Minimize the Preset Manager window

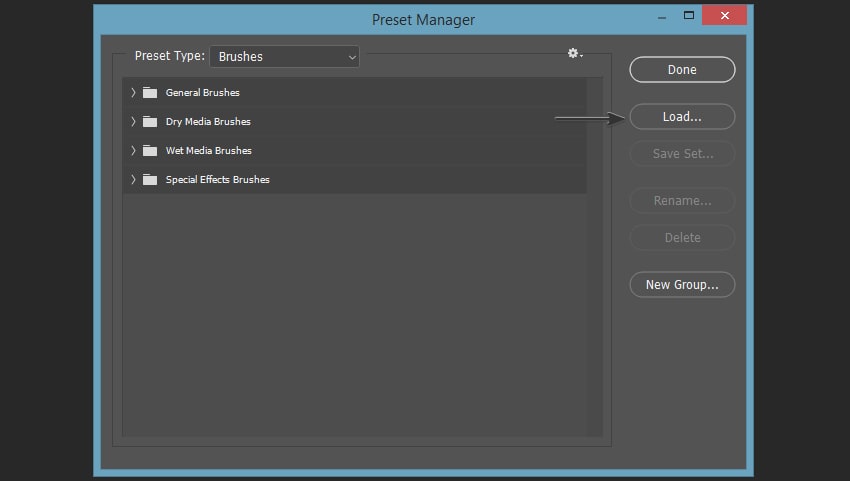coord(662,17)
